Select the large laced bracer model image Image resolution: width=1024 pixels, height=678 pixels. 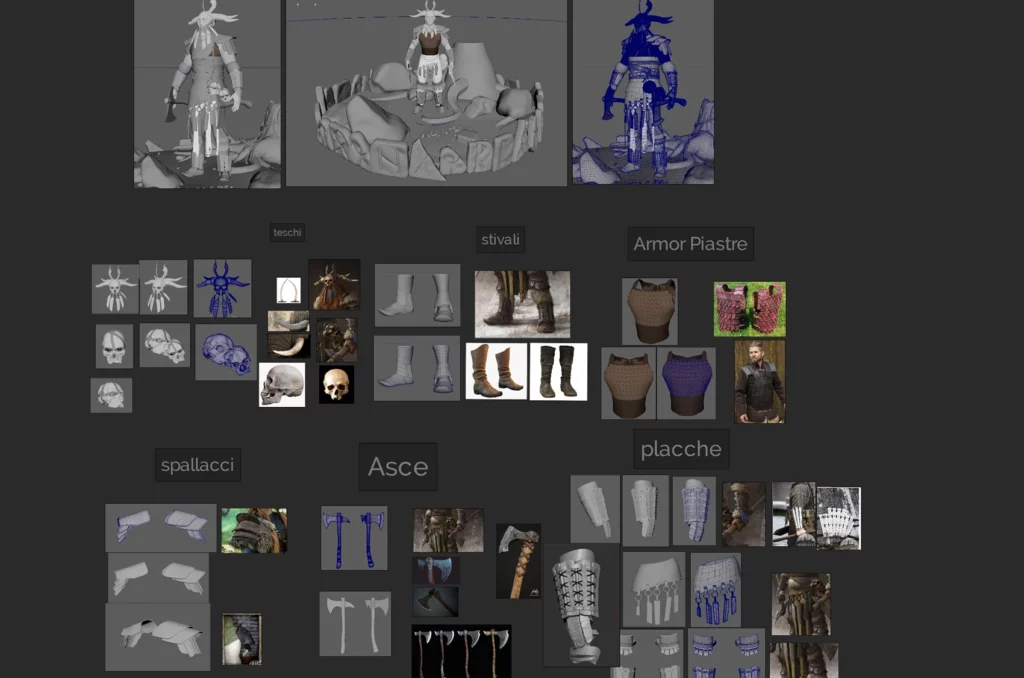click(x=581, y=605)
